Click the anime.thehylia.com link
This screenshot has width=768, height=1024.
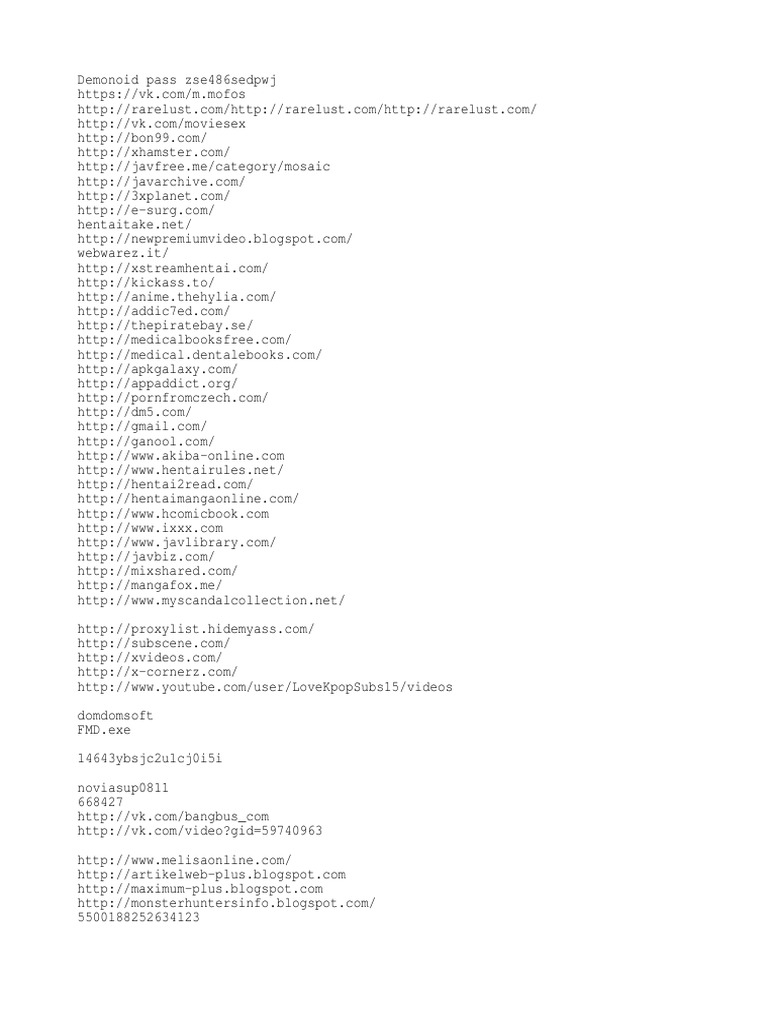(x=176, y=296)
